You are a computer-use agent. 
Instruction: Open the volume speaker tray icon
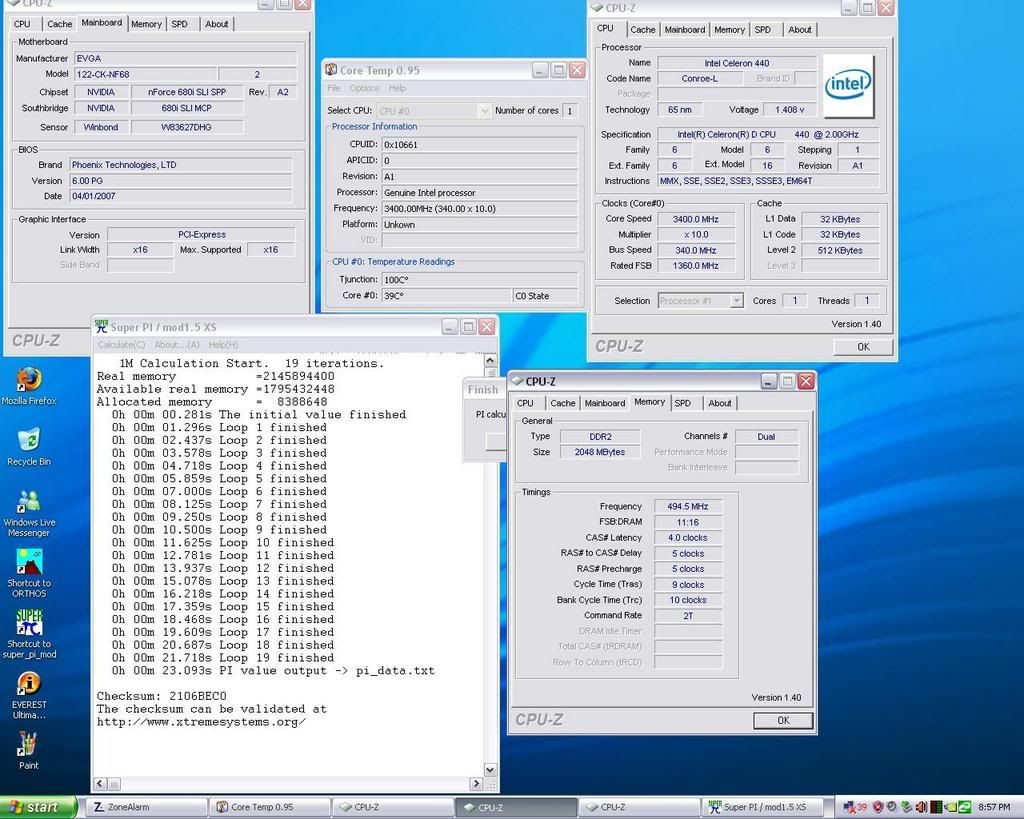pyautogui.click(x=921, y=807)
